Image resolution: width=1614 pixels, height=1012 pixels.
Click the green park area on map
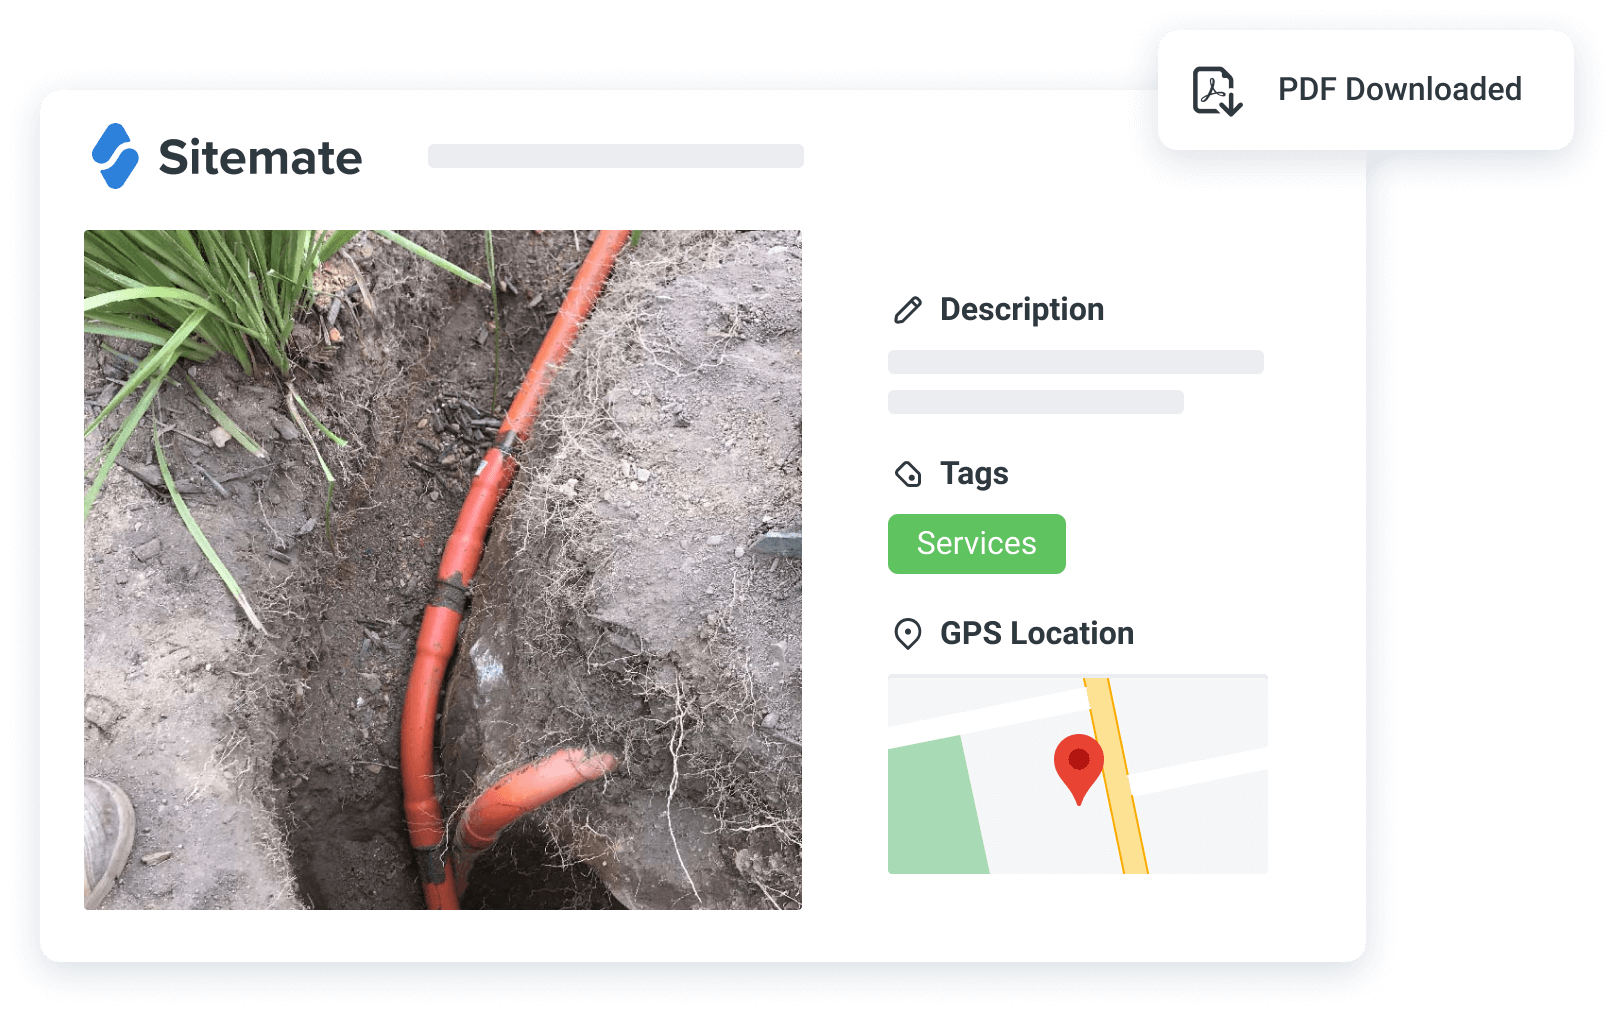[936, 806]
